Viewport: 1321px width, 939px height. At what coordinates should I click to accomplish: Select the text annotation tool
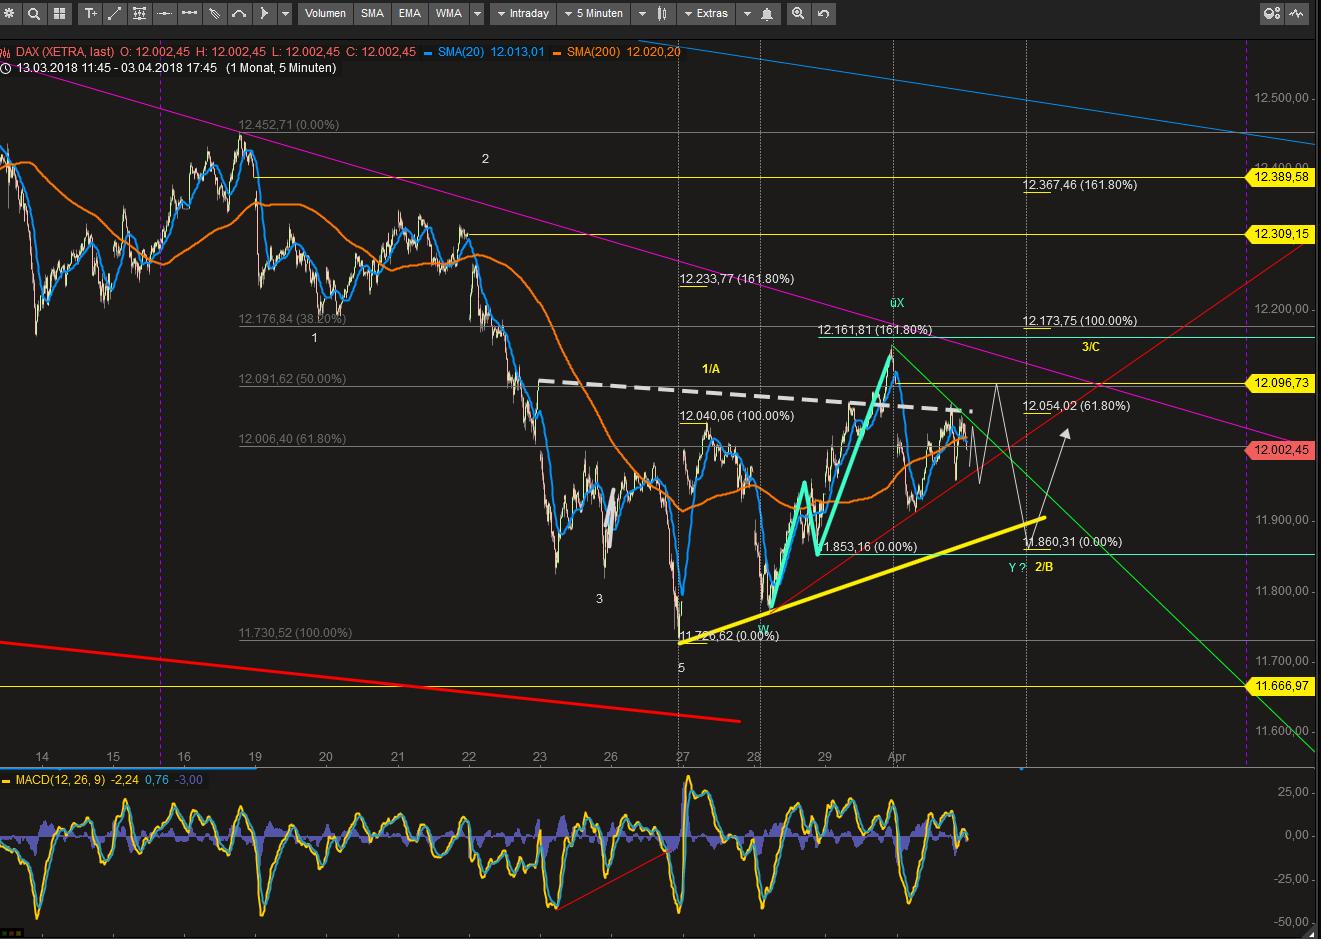(91, 14)
